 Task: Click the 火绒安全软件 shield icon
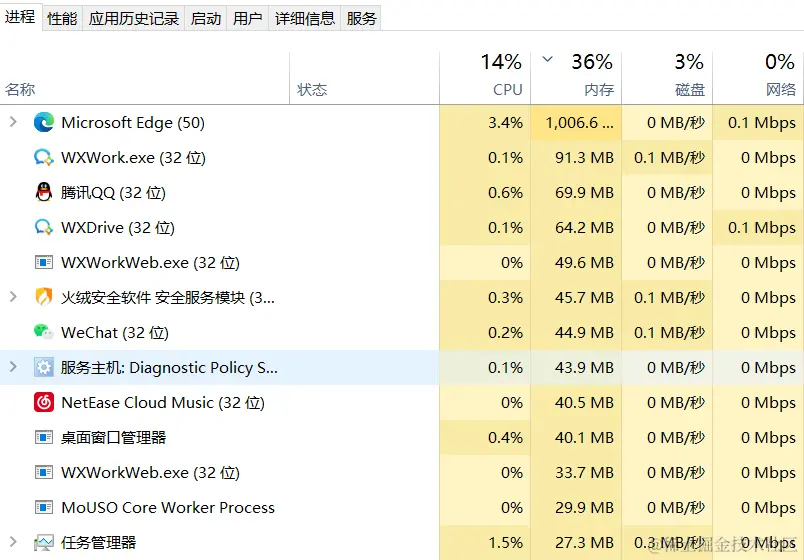point(44,297)
